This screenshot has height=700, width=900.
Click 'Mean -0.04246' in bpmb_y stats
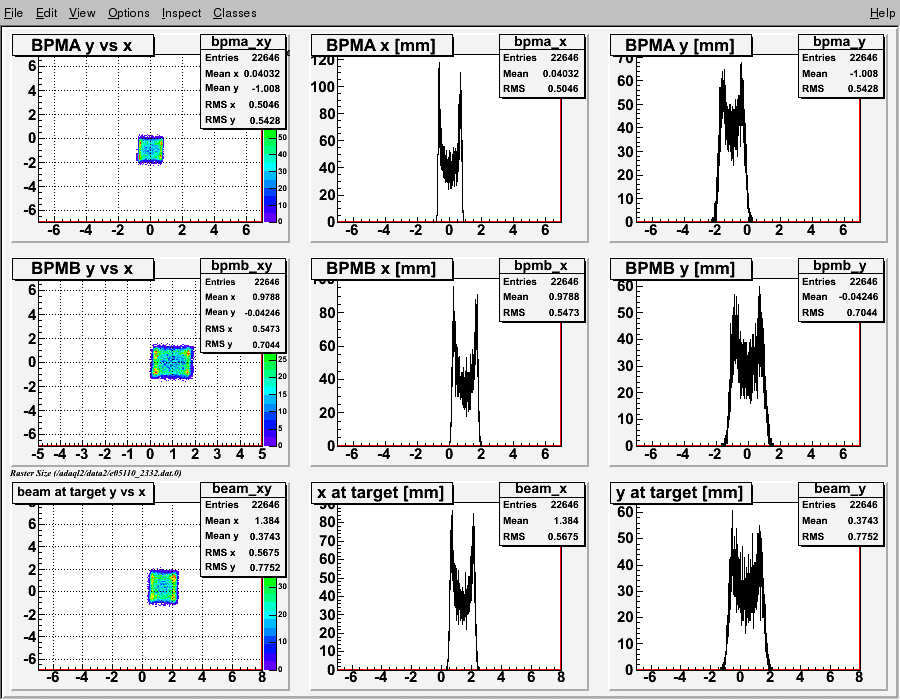click(840, 297)
